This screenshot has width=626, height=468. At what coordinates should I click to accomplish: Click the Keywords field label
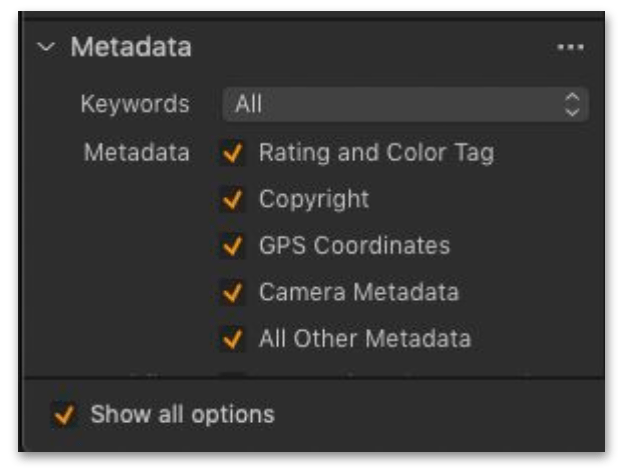pos(134,103)
